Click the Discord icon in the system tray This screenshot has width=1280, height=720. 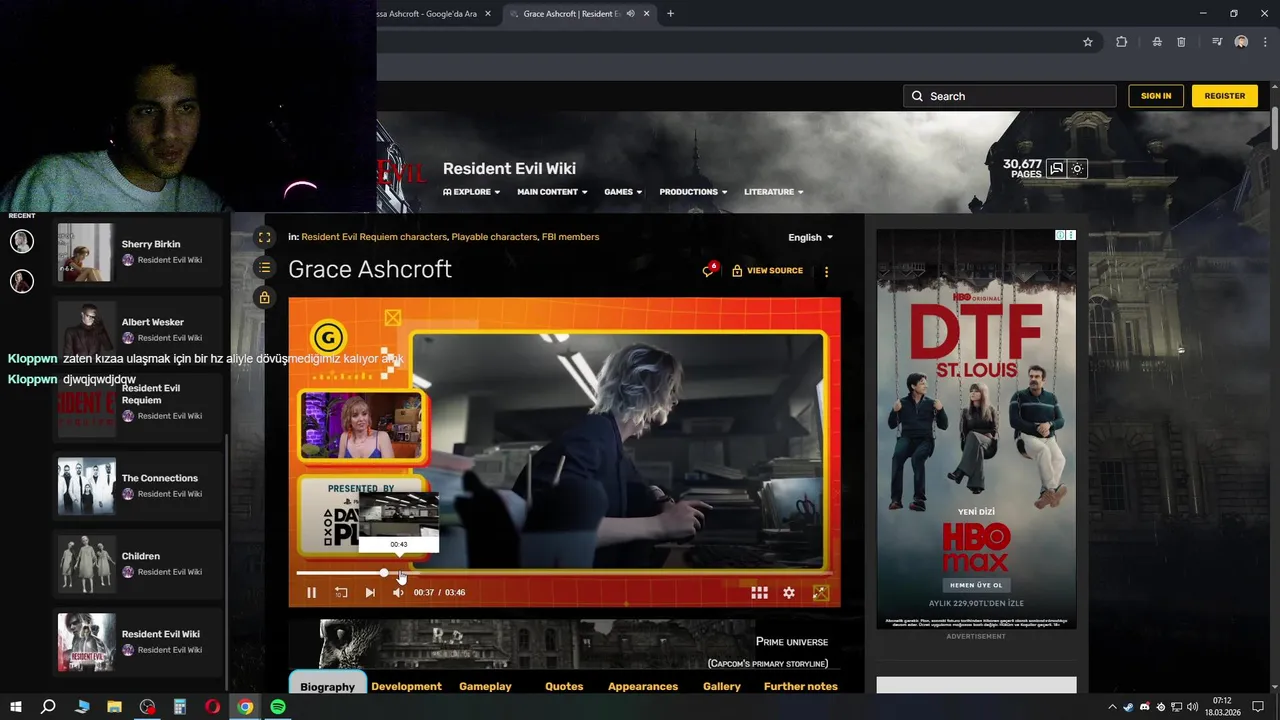(x=1144, y=707)
